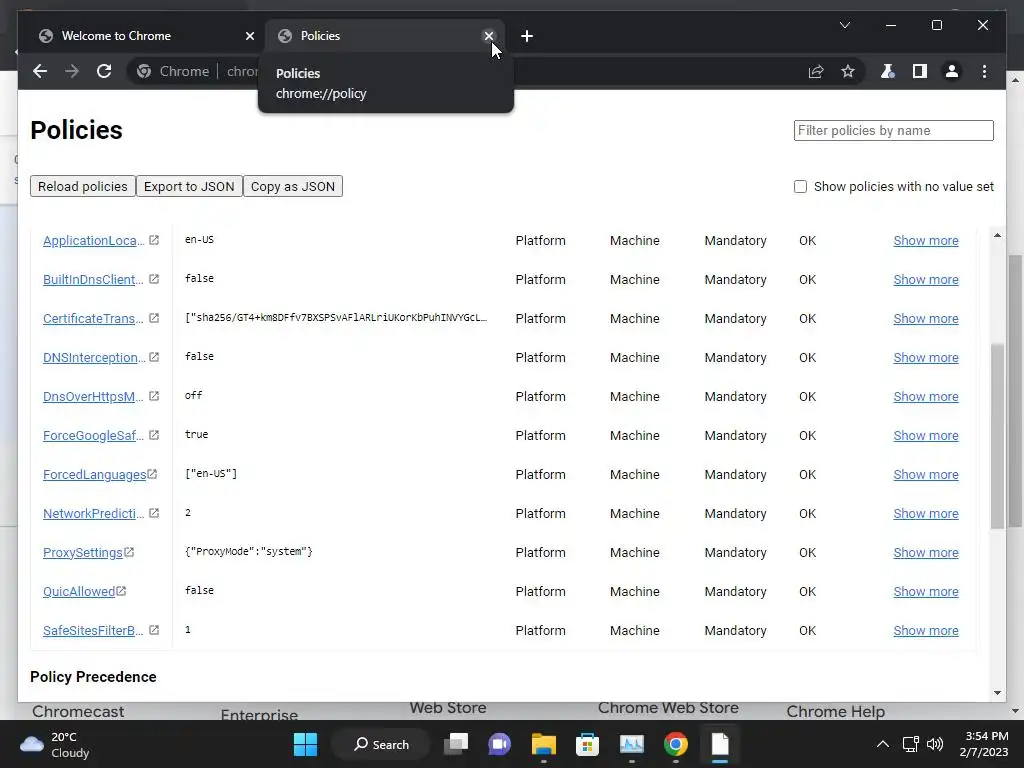The image size is (1024, 768).
Task: Toggle the side panel icon
Action: tap(920, 71)
